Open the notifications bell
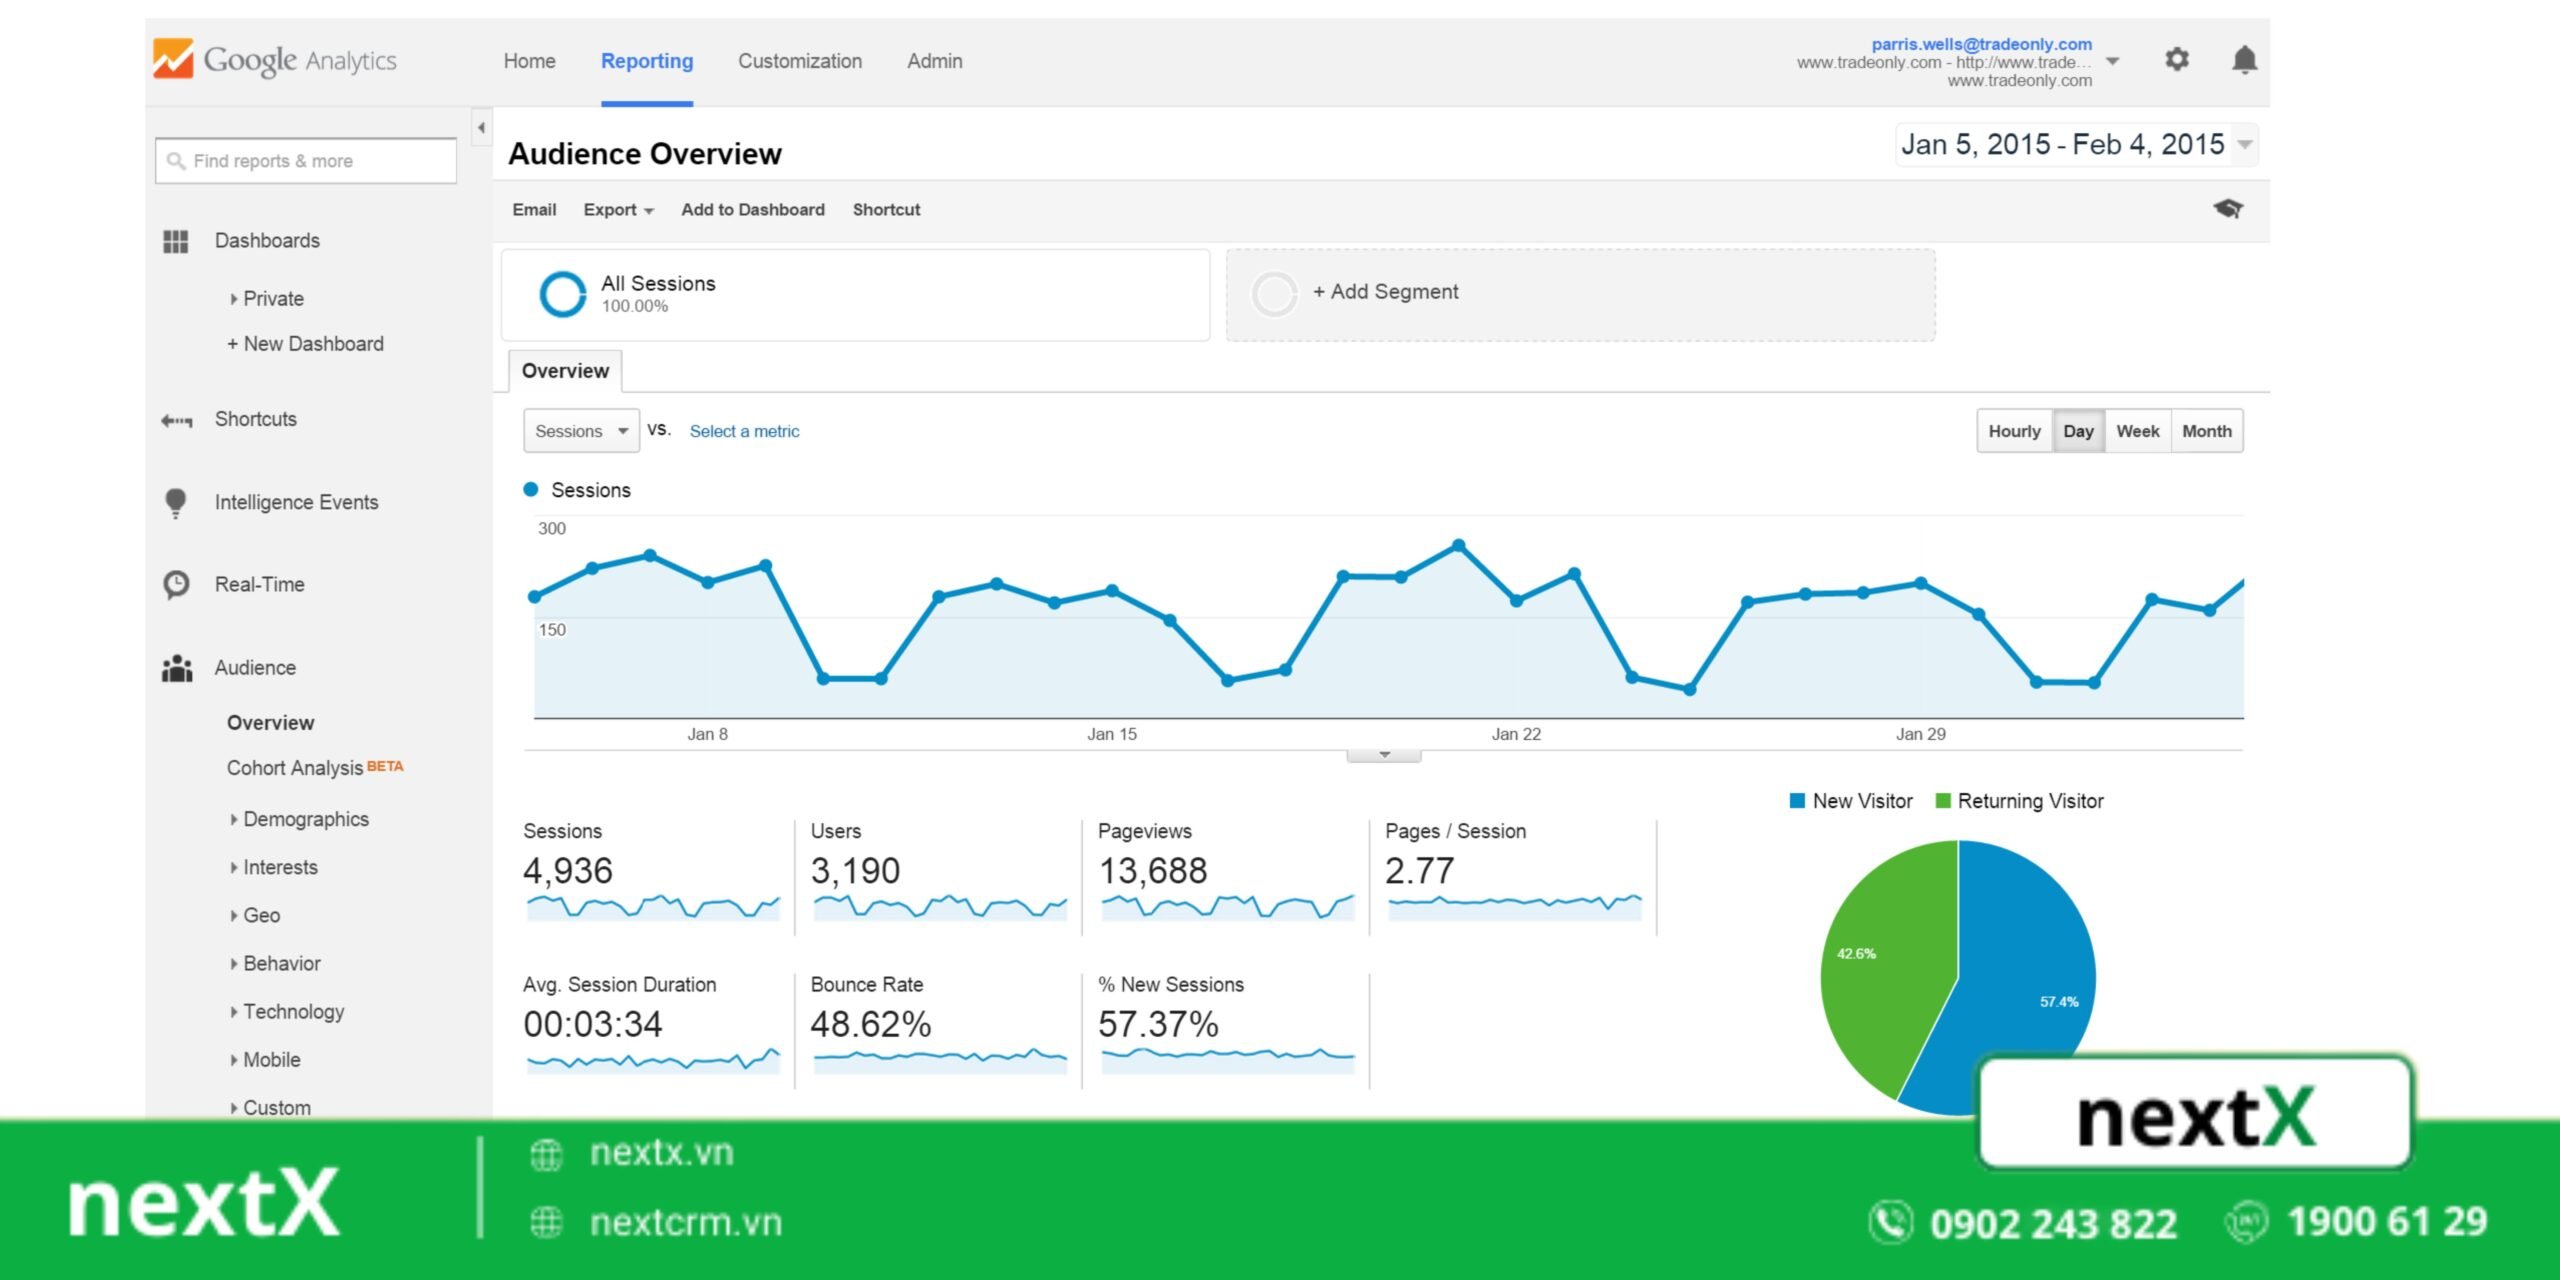The width and height of the screenshot is (2560, 1280). pos(2243,60)
